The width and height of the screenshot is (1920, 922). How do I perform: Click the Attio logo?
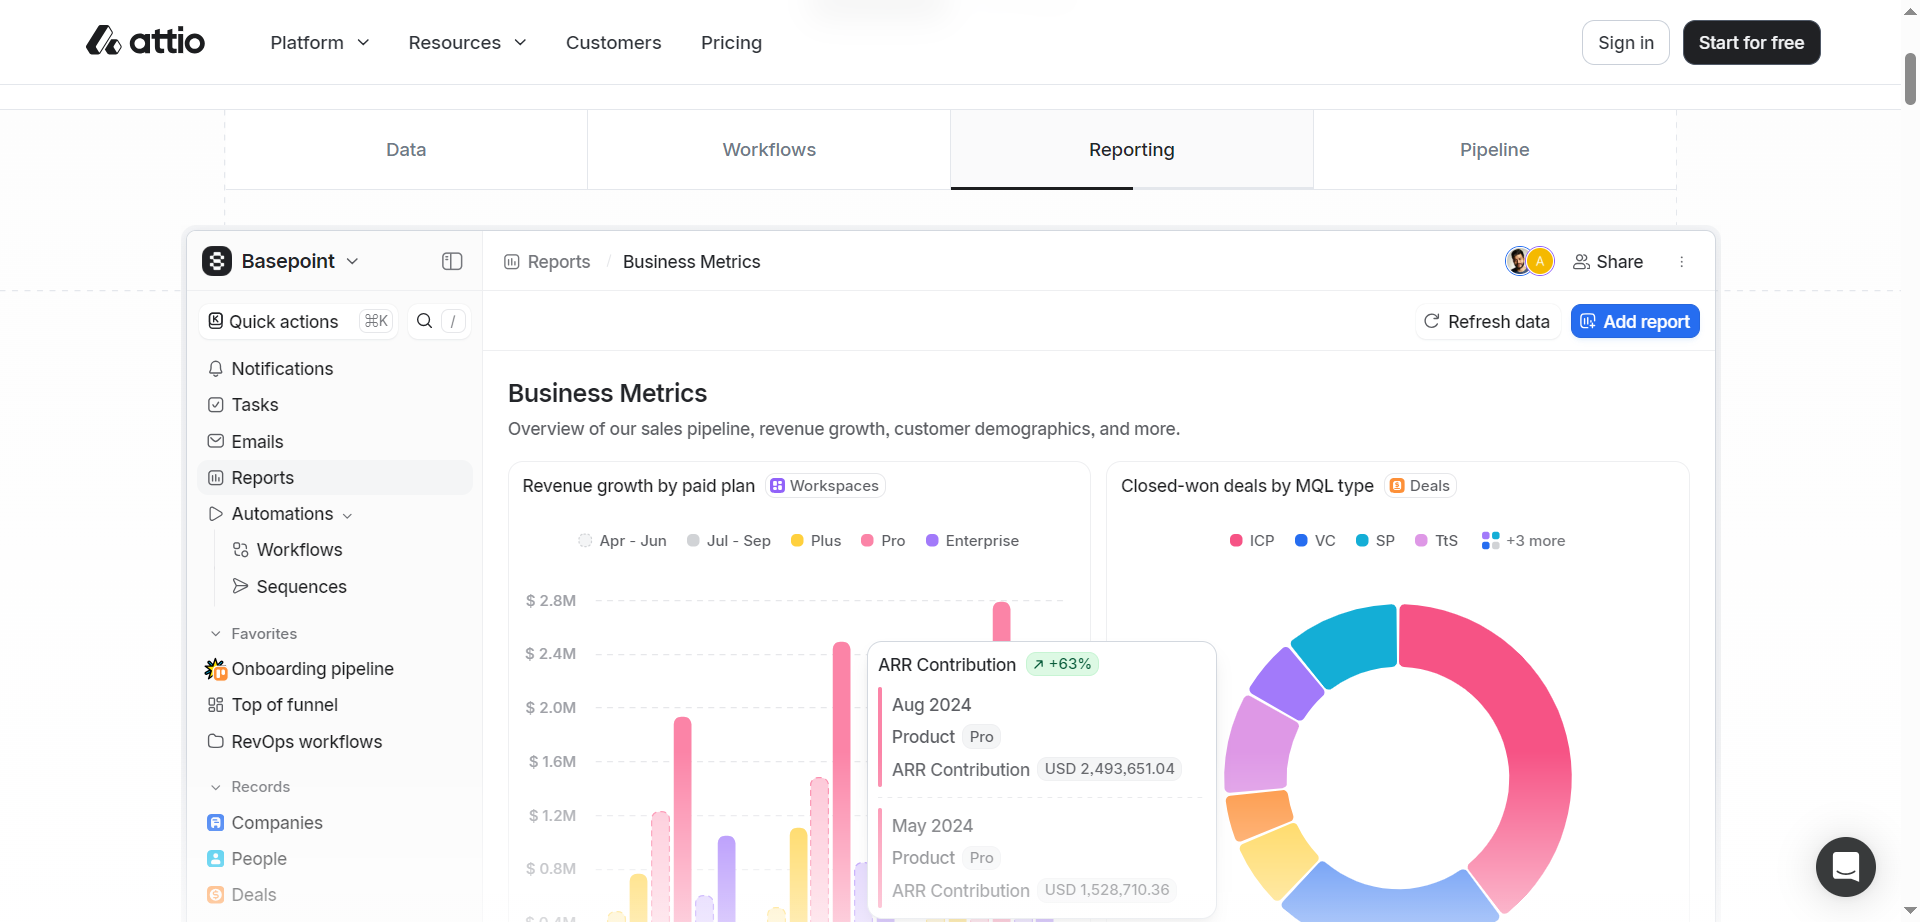145,41
